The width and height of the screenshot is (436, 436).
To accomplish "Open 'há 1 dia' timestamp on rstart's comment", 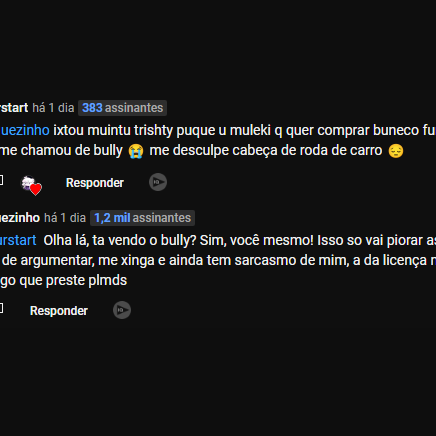I will [53, 108].
